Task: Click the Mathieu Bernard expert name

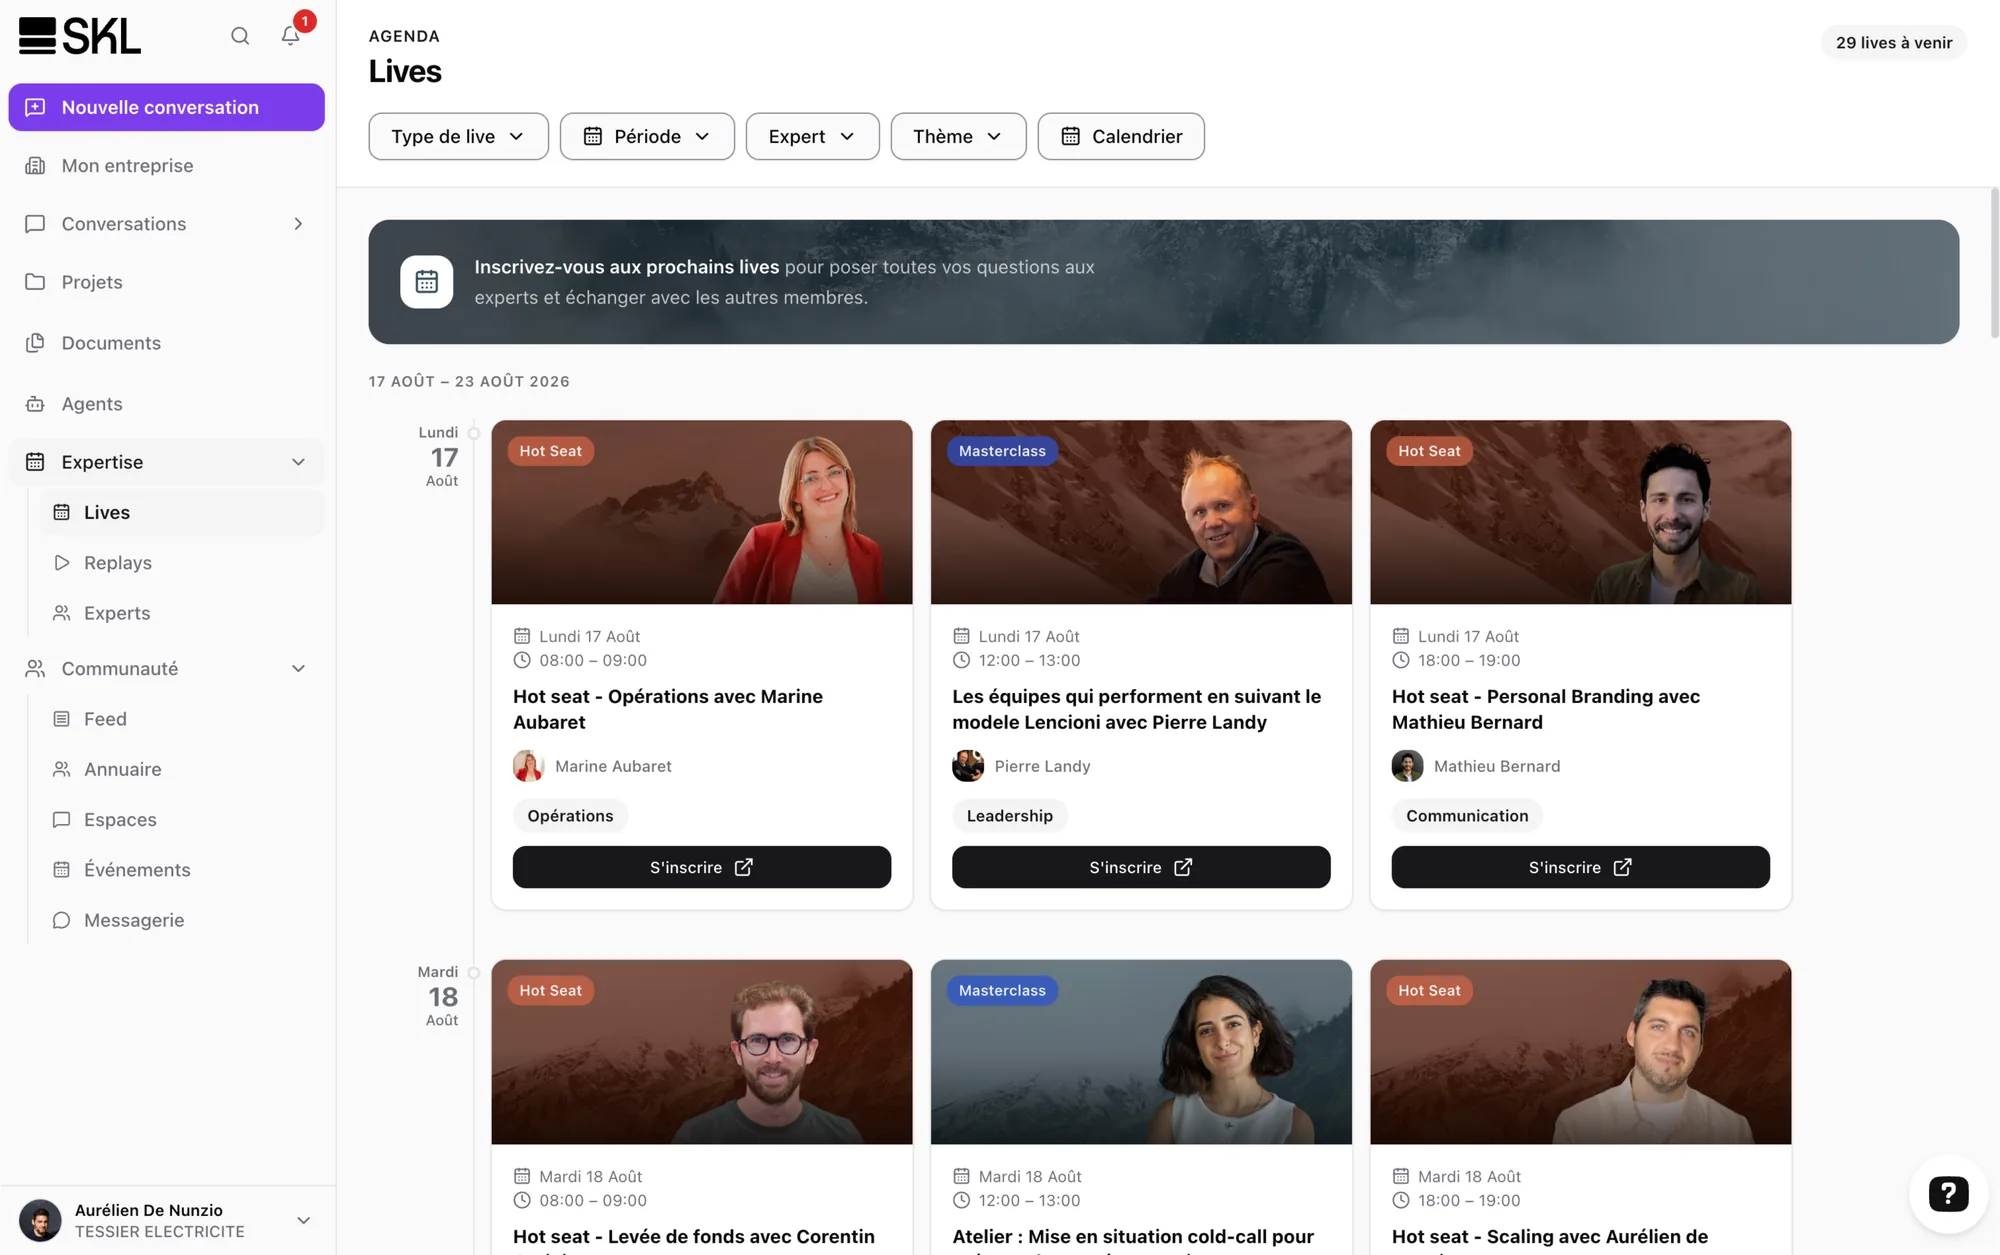Action: [x=1497, y=766]
